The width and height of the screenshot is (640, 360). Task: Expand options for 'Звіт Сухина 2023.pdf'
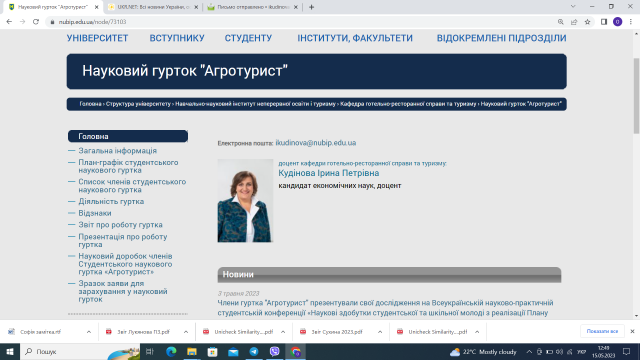380,332
